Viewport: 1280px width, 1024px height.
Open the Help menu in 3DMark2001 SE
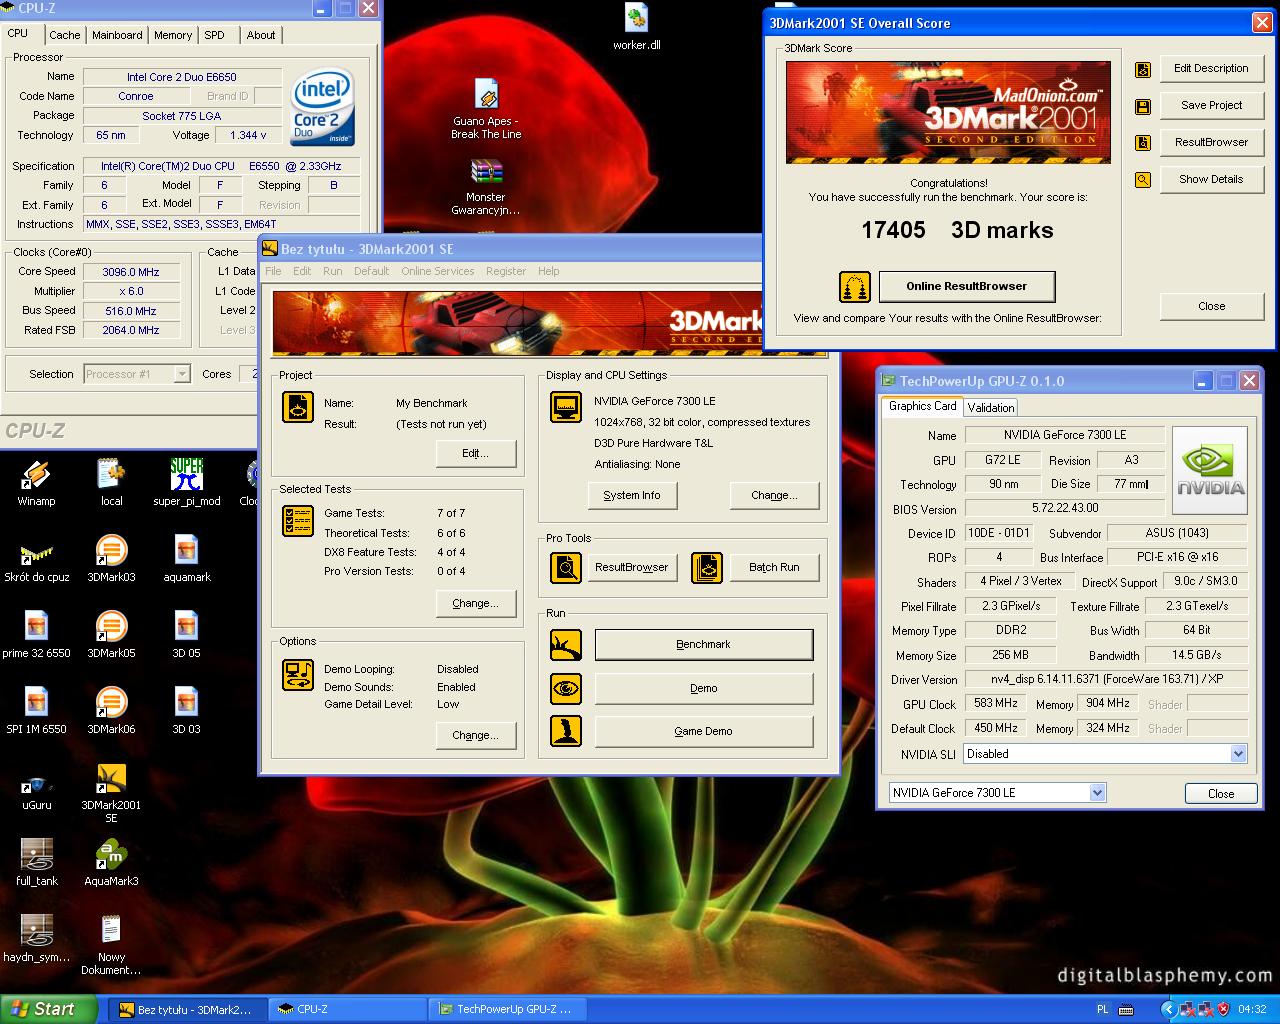(x=548, y=271)
